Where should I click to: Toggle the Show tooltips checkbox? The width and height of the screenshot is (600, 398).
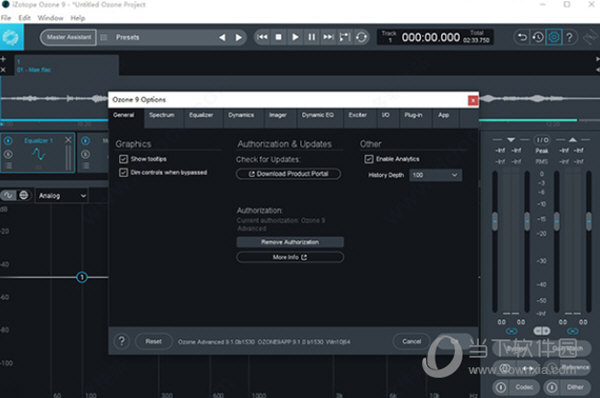(123, 159)
